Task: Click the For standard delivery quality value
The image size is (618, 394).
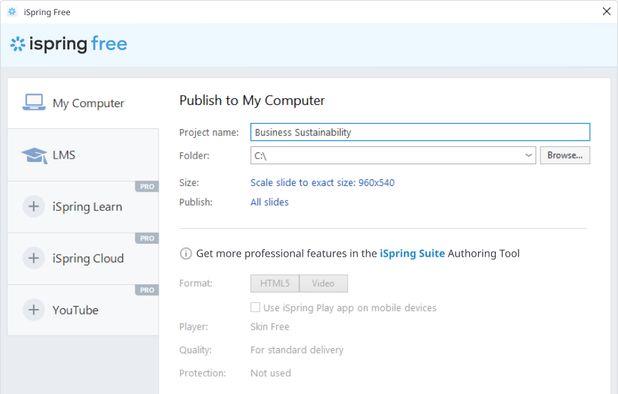Action: point(297,350)
